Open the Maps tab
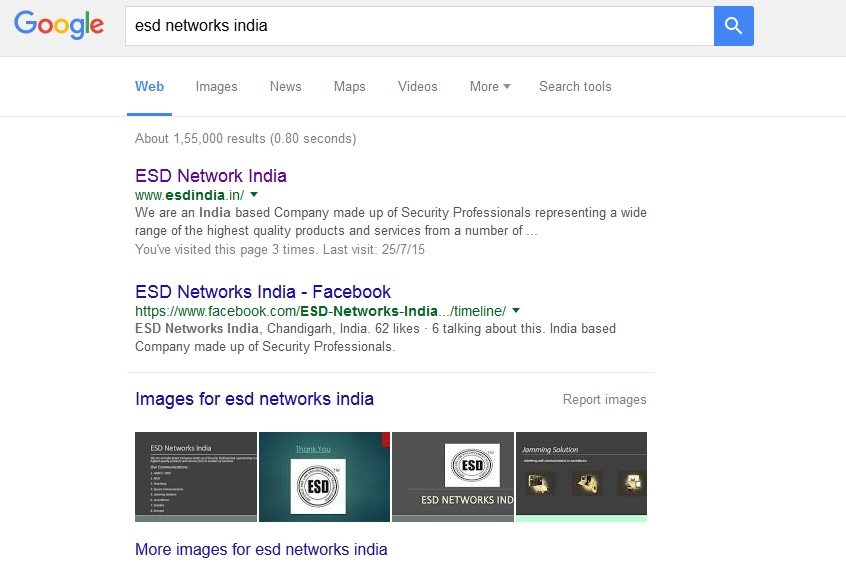The height and width of the screenshot is (570, 846). click(349, 87)
